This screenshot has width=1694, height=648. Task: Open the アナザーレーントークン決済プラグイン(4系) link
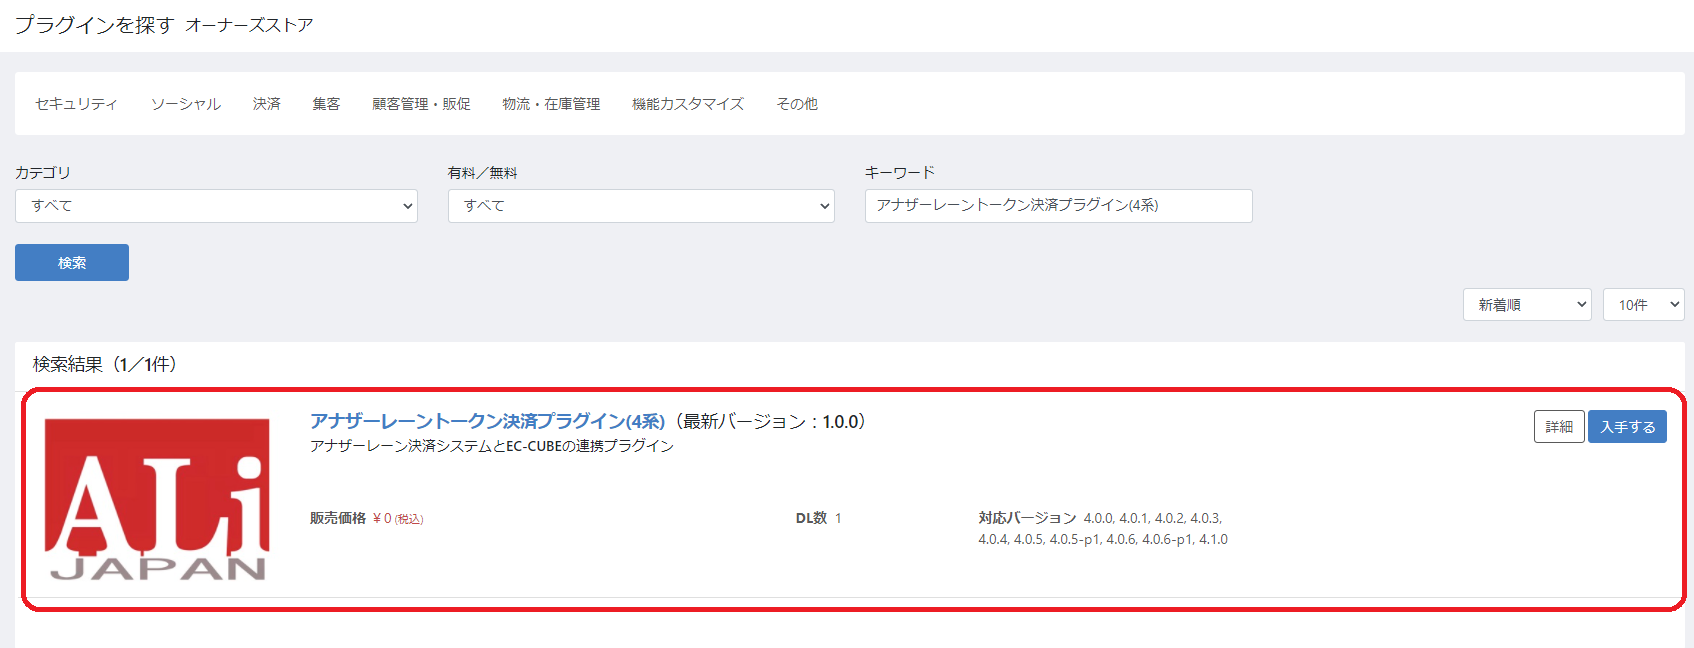click(487, 421)
